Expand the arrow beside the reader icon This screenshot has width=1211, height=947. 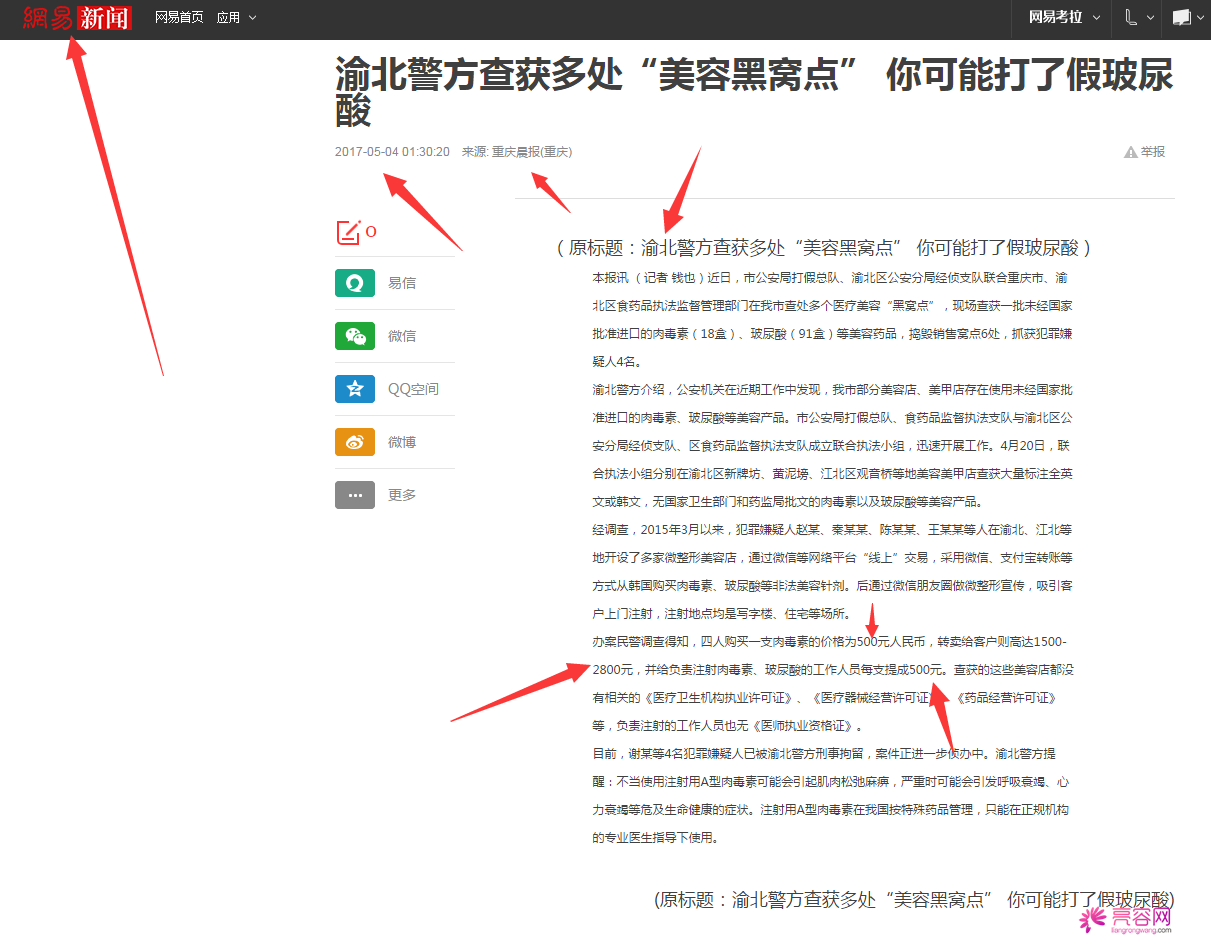tap(1199, 18)
